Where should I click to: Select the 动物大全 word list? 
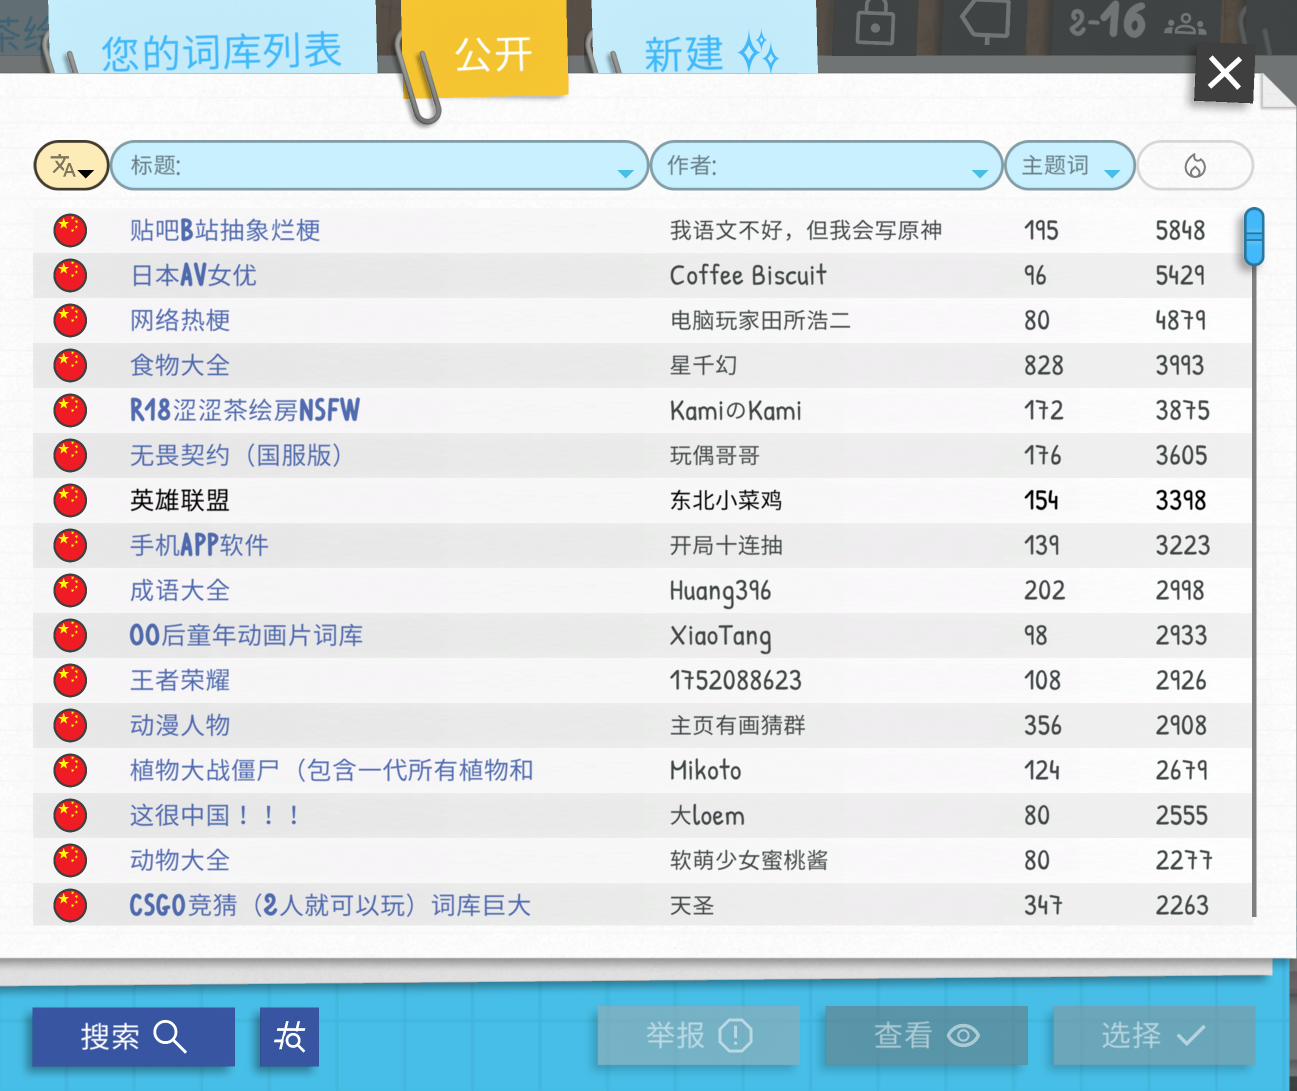643,860
